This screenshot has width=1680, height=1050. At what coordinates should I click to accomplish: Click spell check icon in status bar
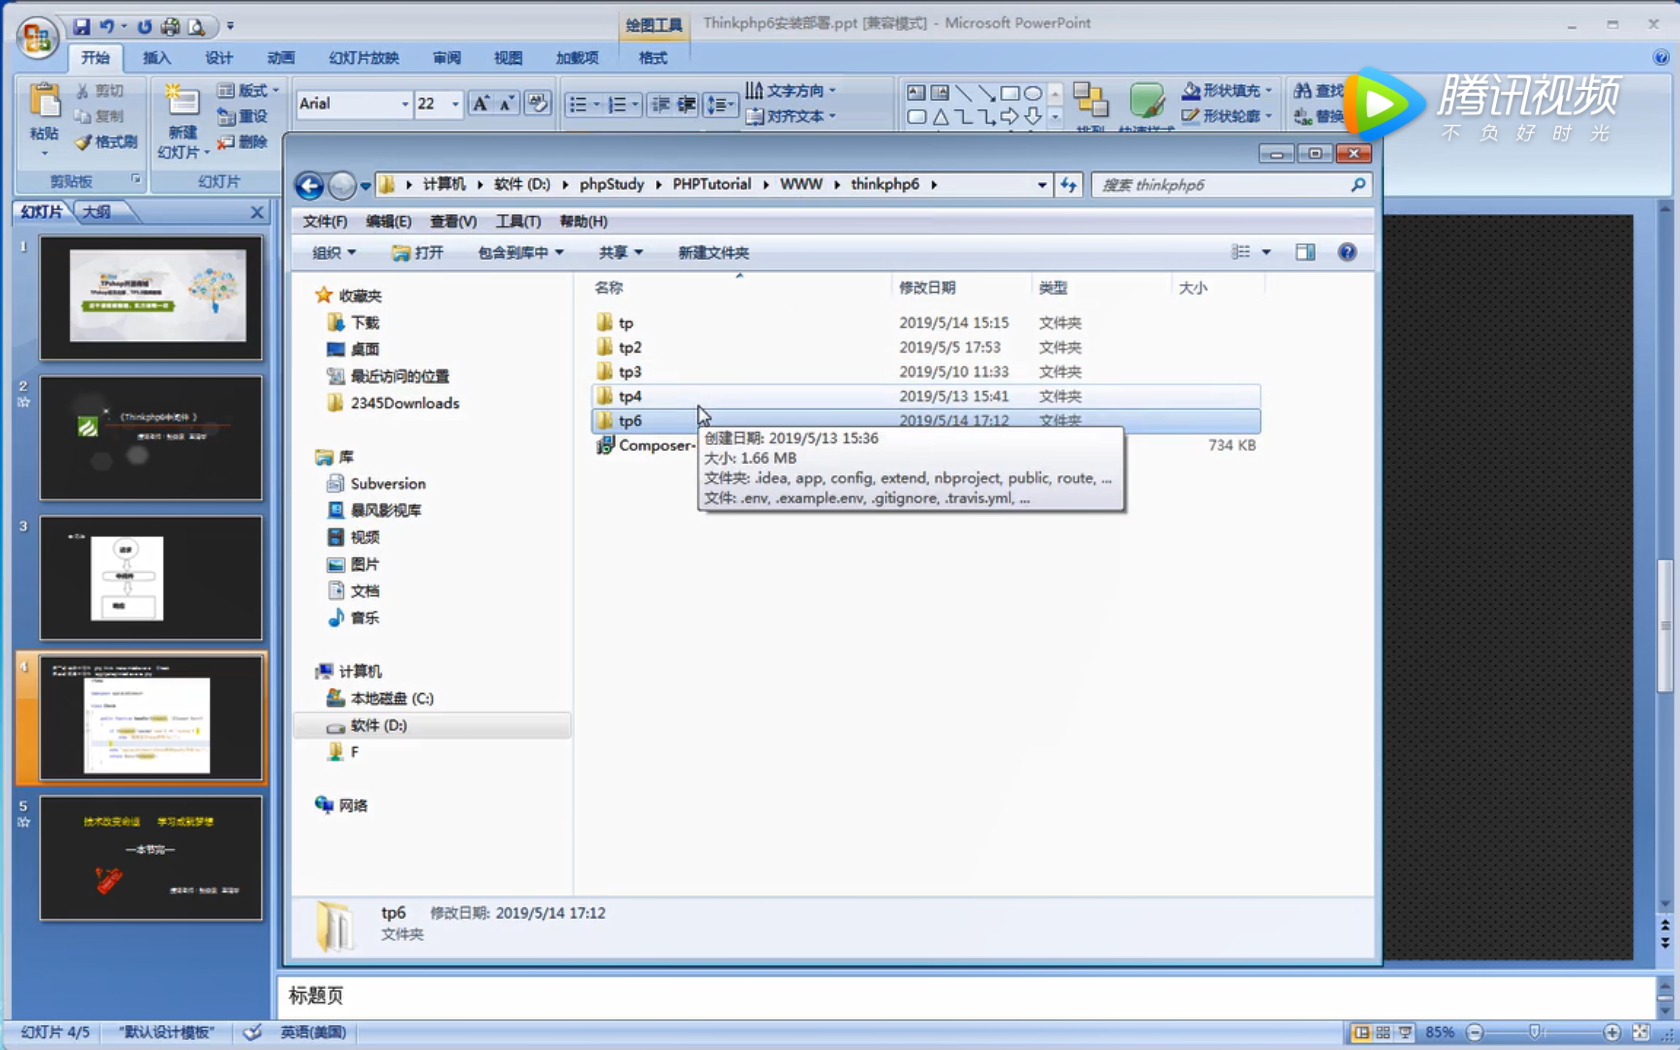point(253,1032)
